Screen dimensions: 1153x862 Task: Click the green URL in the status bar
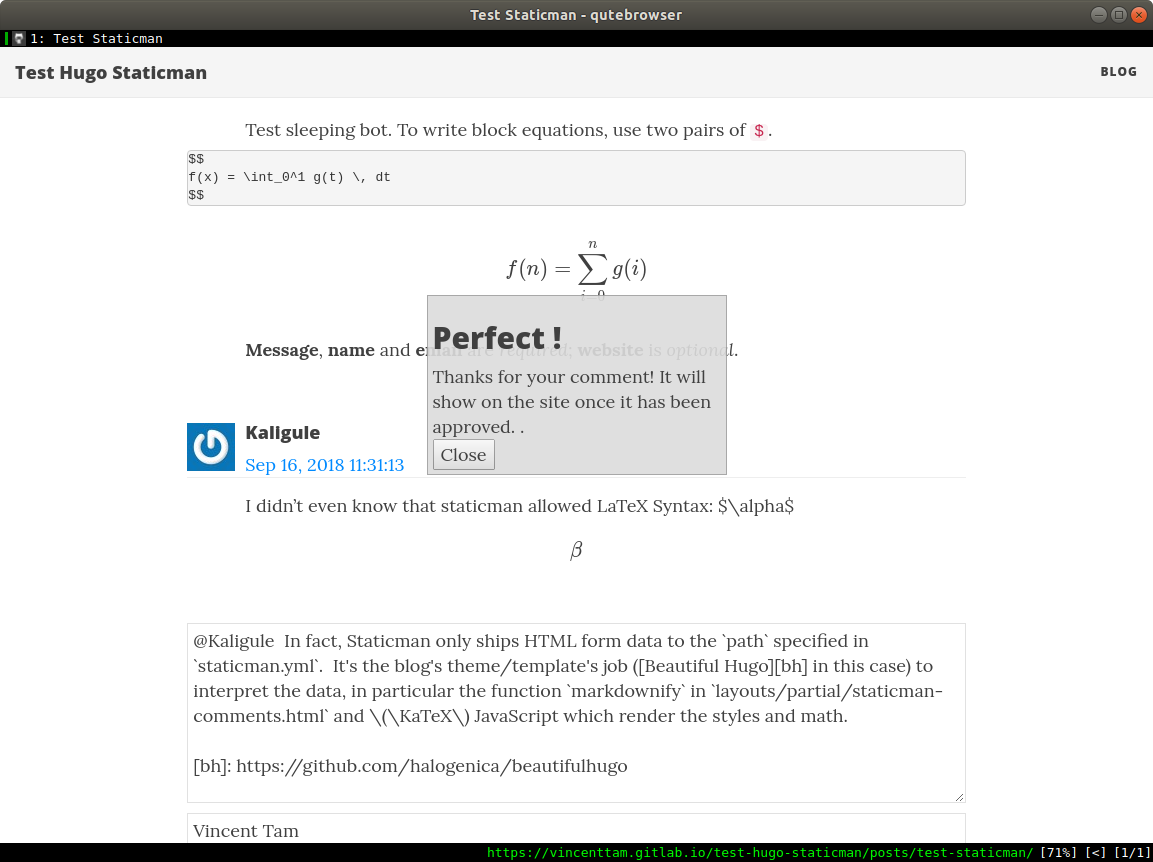coord(759,853)
